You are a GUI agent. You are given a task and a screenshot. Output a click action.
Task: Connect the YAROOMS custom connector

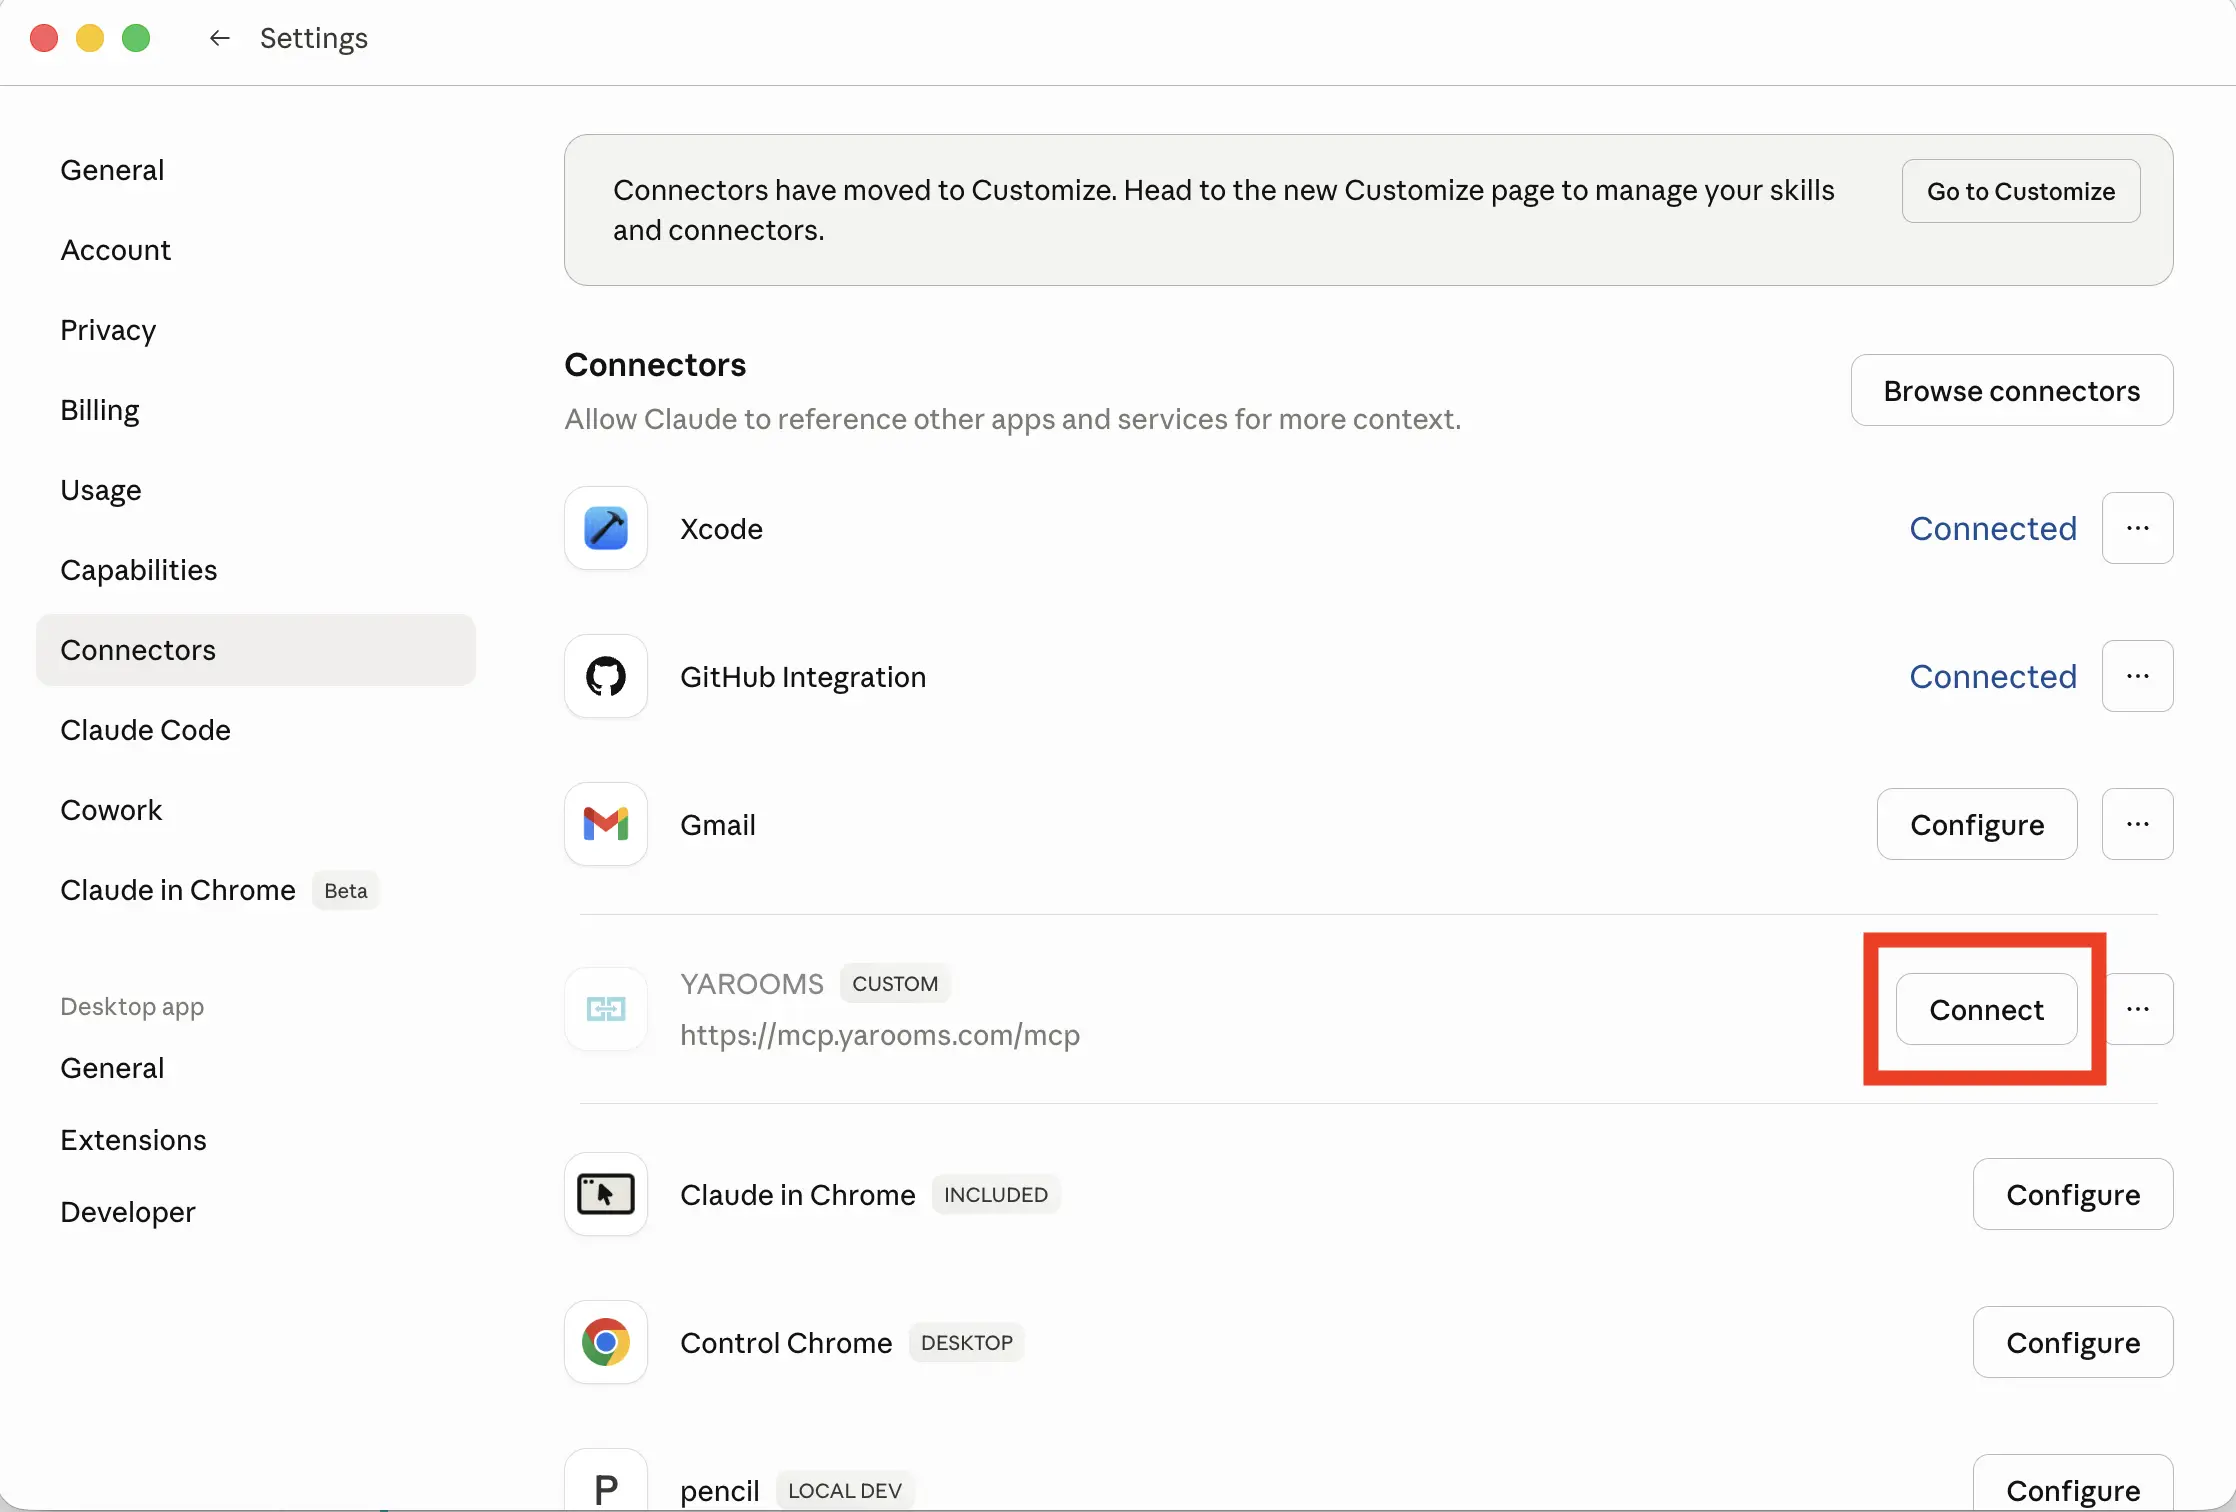(x=1986, y=1010)
